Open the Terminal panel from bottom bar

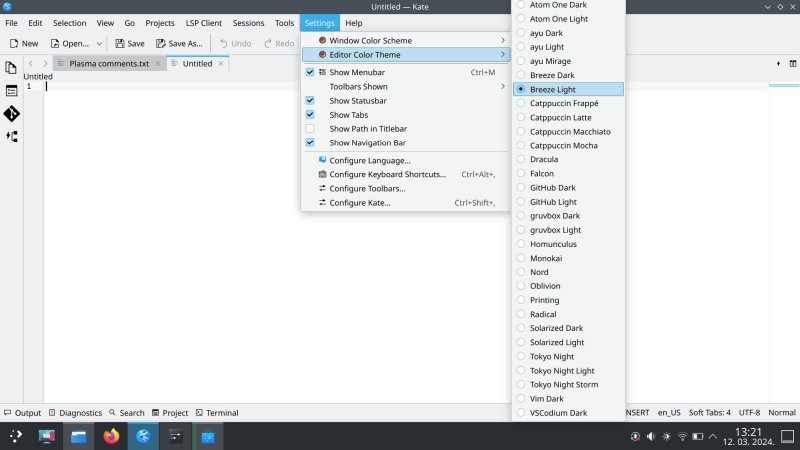[216, 412]
